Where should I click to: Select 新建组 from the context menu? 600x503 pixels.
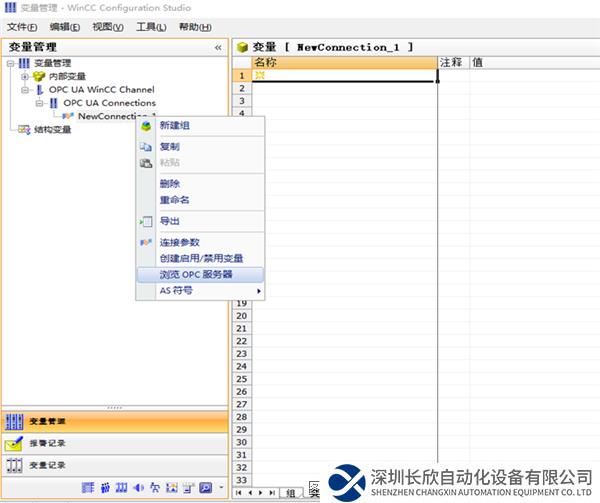coord(175,126)
